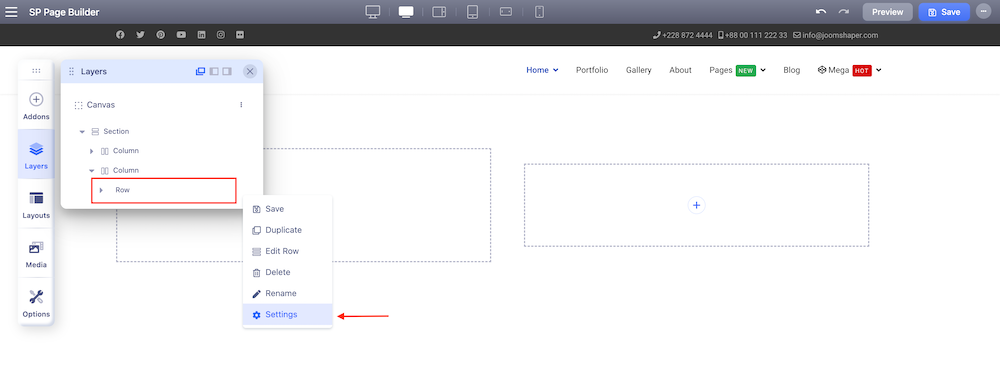Select portrait mobile device preview

click(540, 12)
